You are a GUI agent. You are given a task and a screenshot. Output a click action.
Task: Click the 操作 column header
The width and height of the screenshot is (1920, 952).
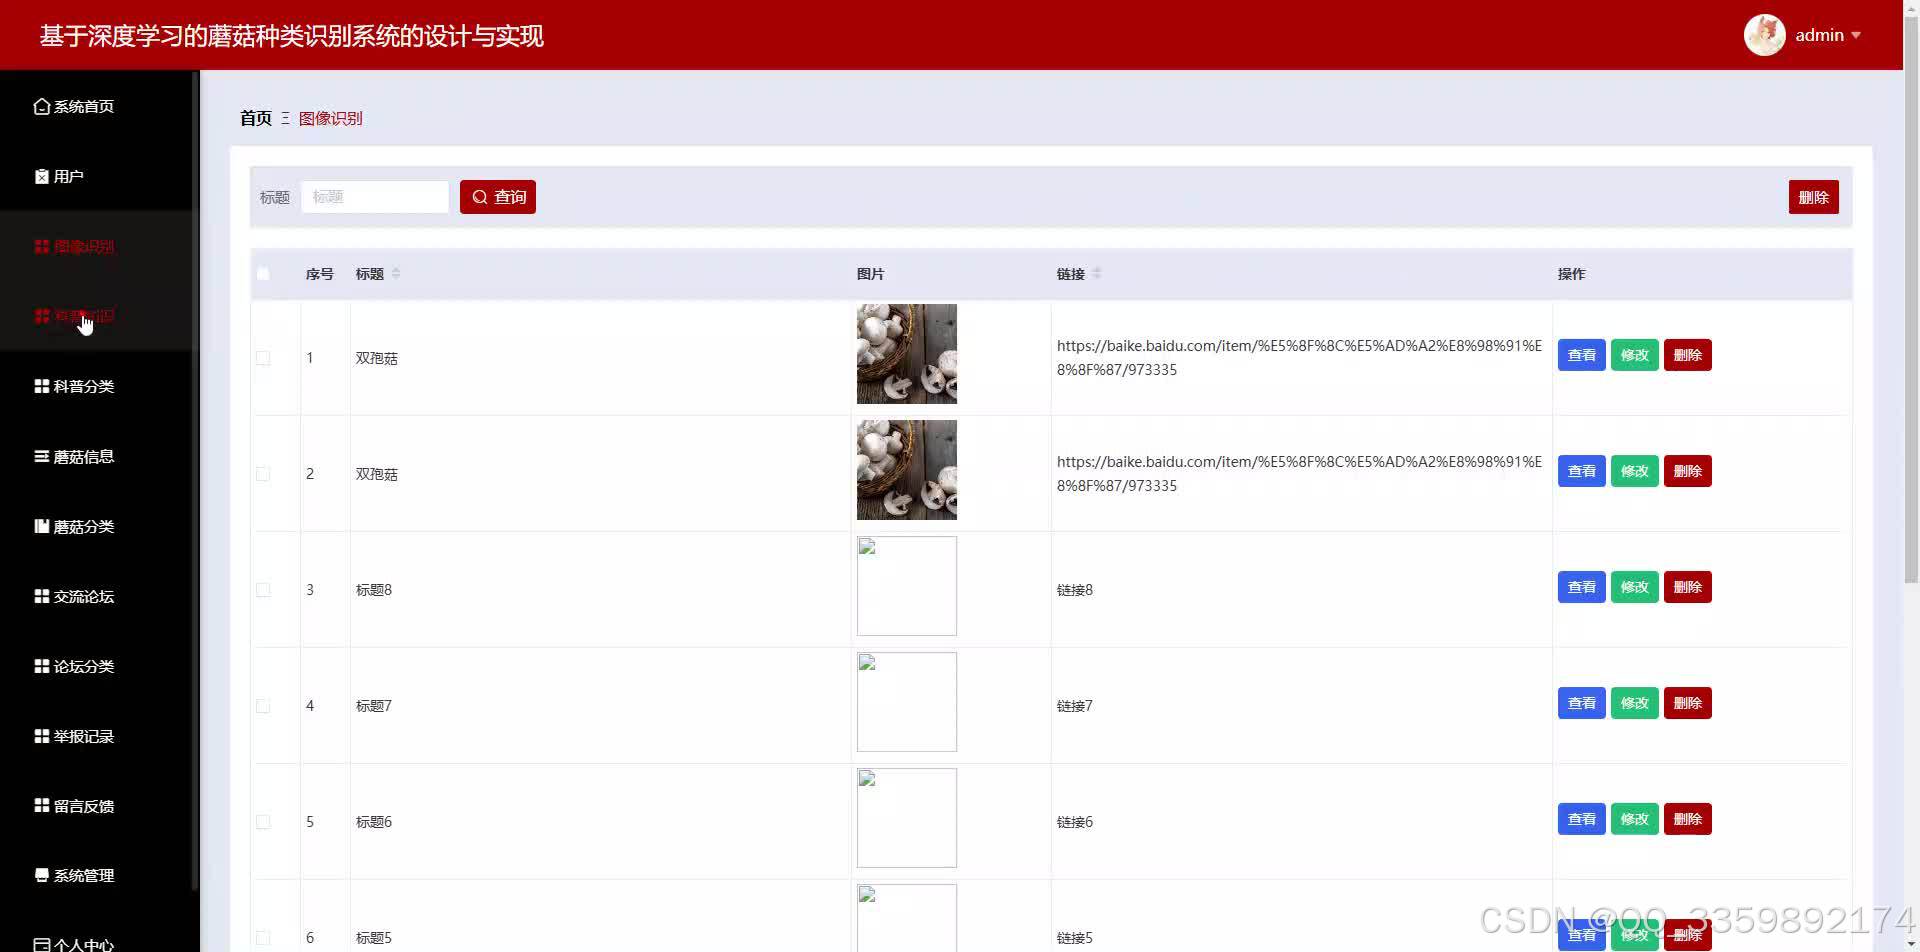pyautogui.click(x=1571, y=274)
